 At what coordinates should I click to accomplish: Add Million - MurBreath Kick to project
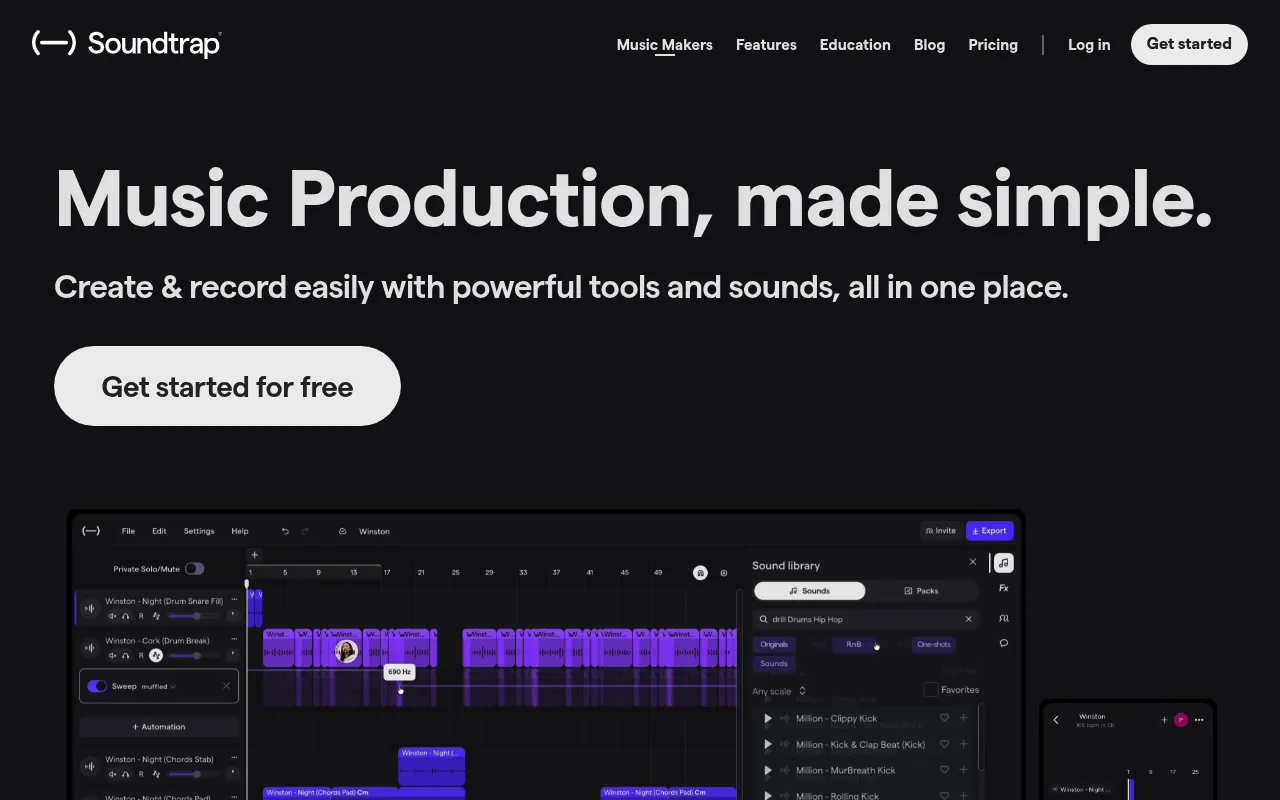tap(964, 770)
